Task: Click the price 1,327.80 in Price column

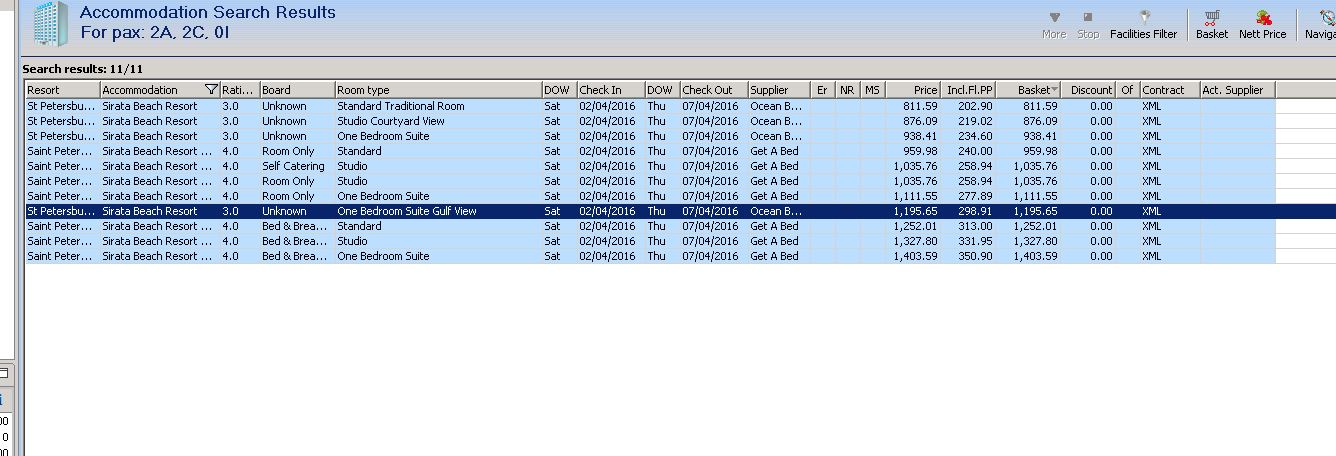Action: [915, 241]
